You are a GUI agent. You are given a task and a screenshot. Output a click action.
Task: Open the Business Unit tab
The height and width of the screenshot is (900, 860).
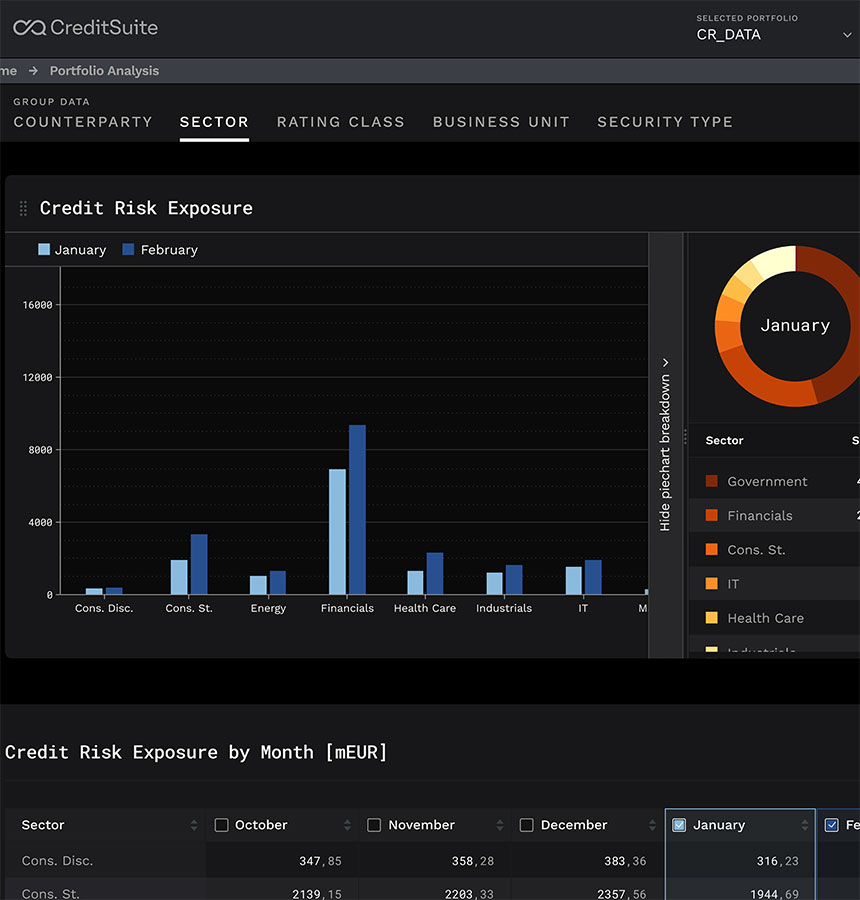click(x=500, y=122)
